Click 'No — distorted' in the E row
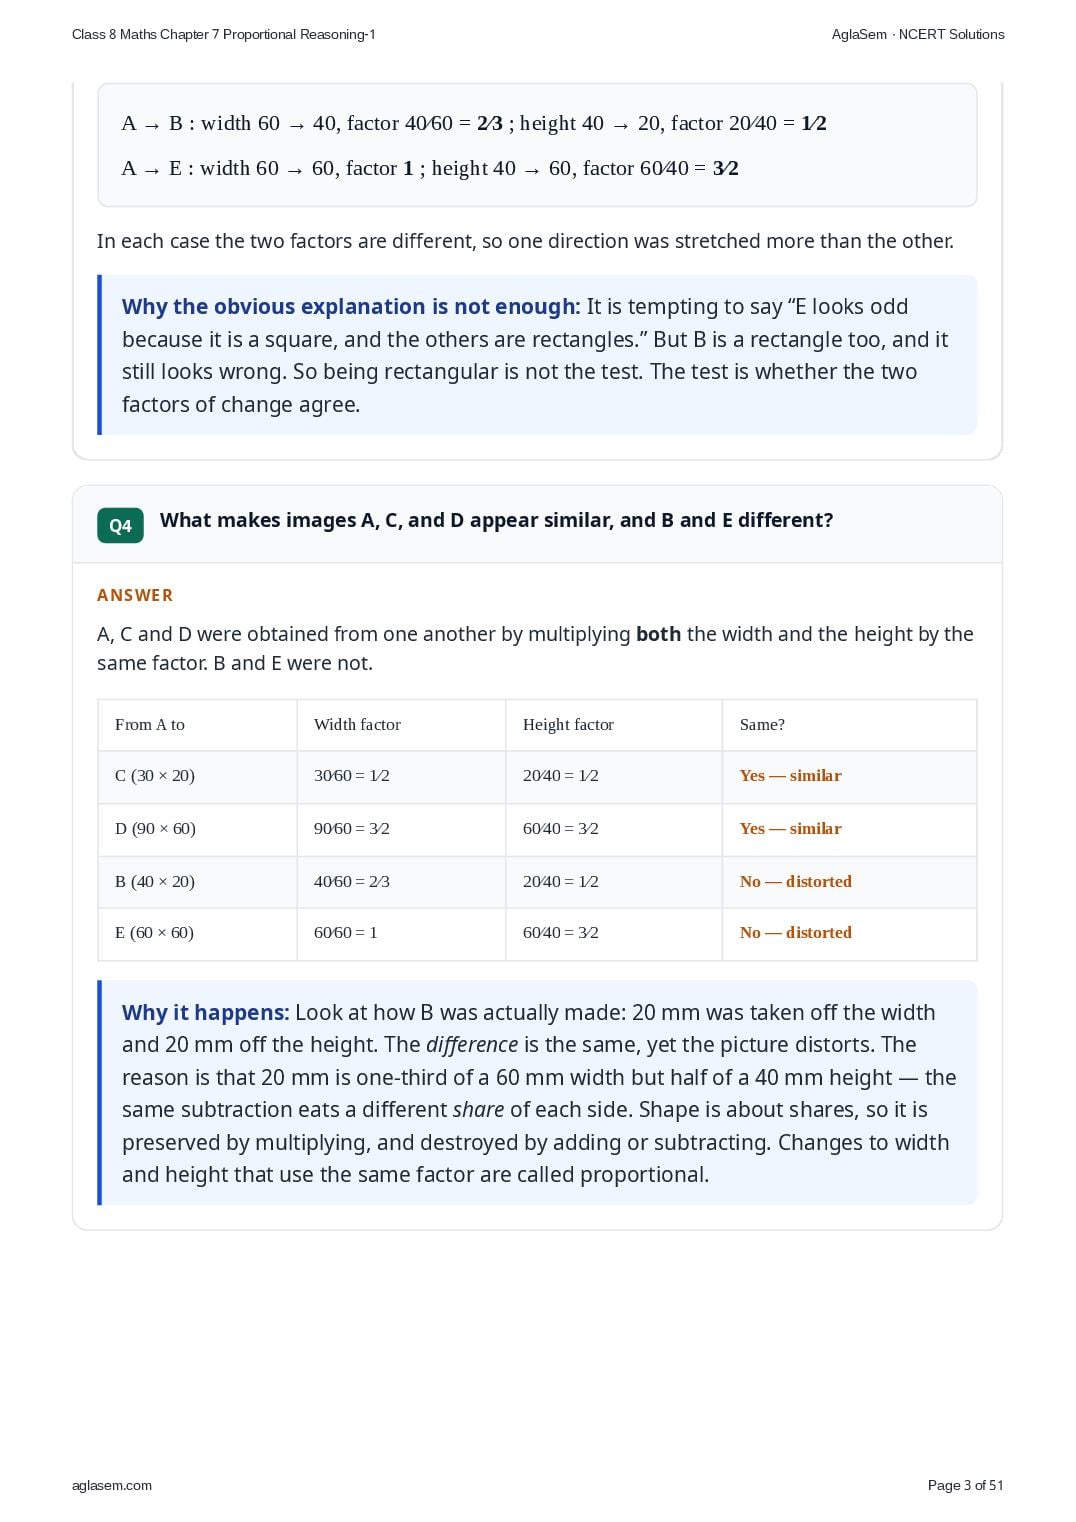 click(x=795, y=932)
